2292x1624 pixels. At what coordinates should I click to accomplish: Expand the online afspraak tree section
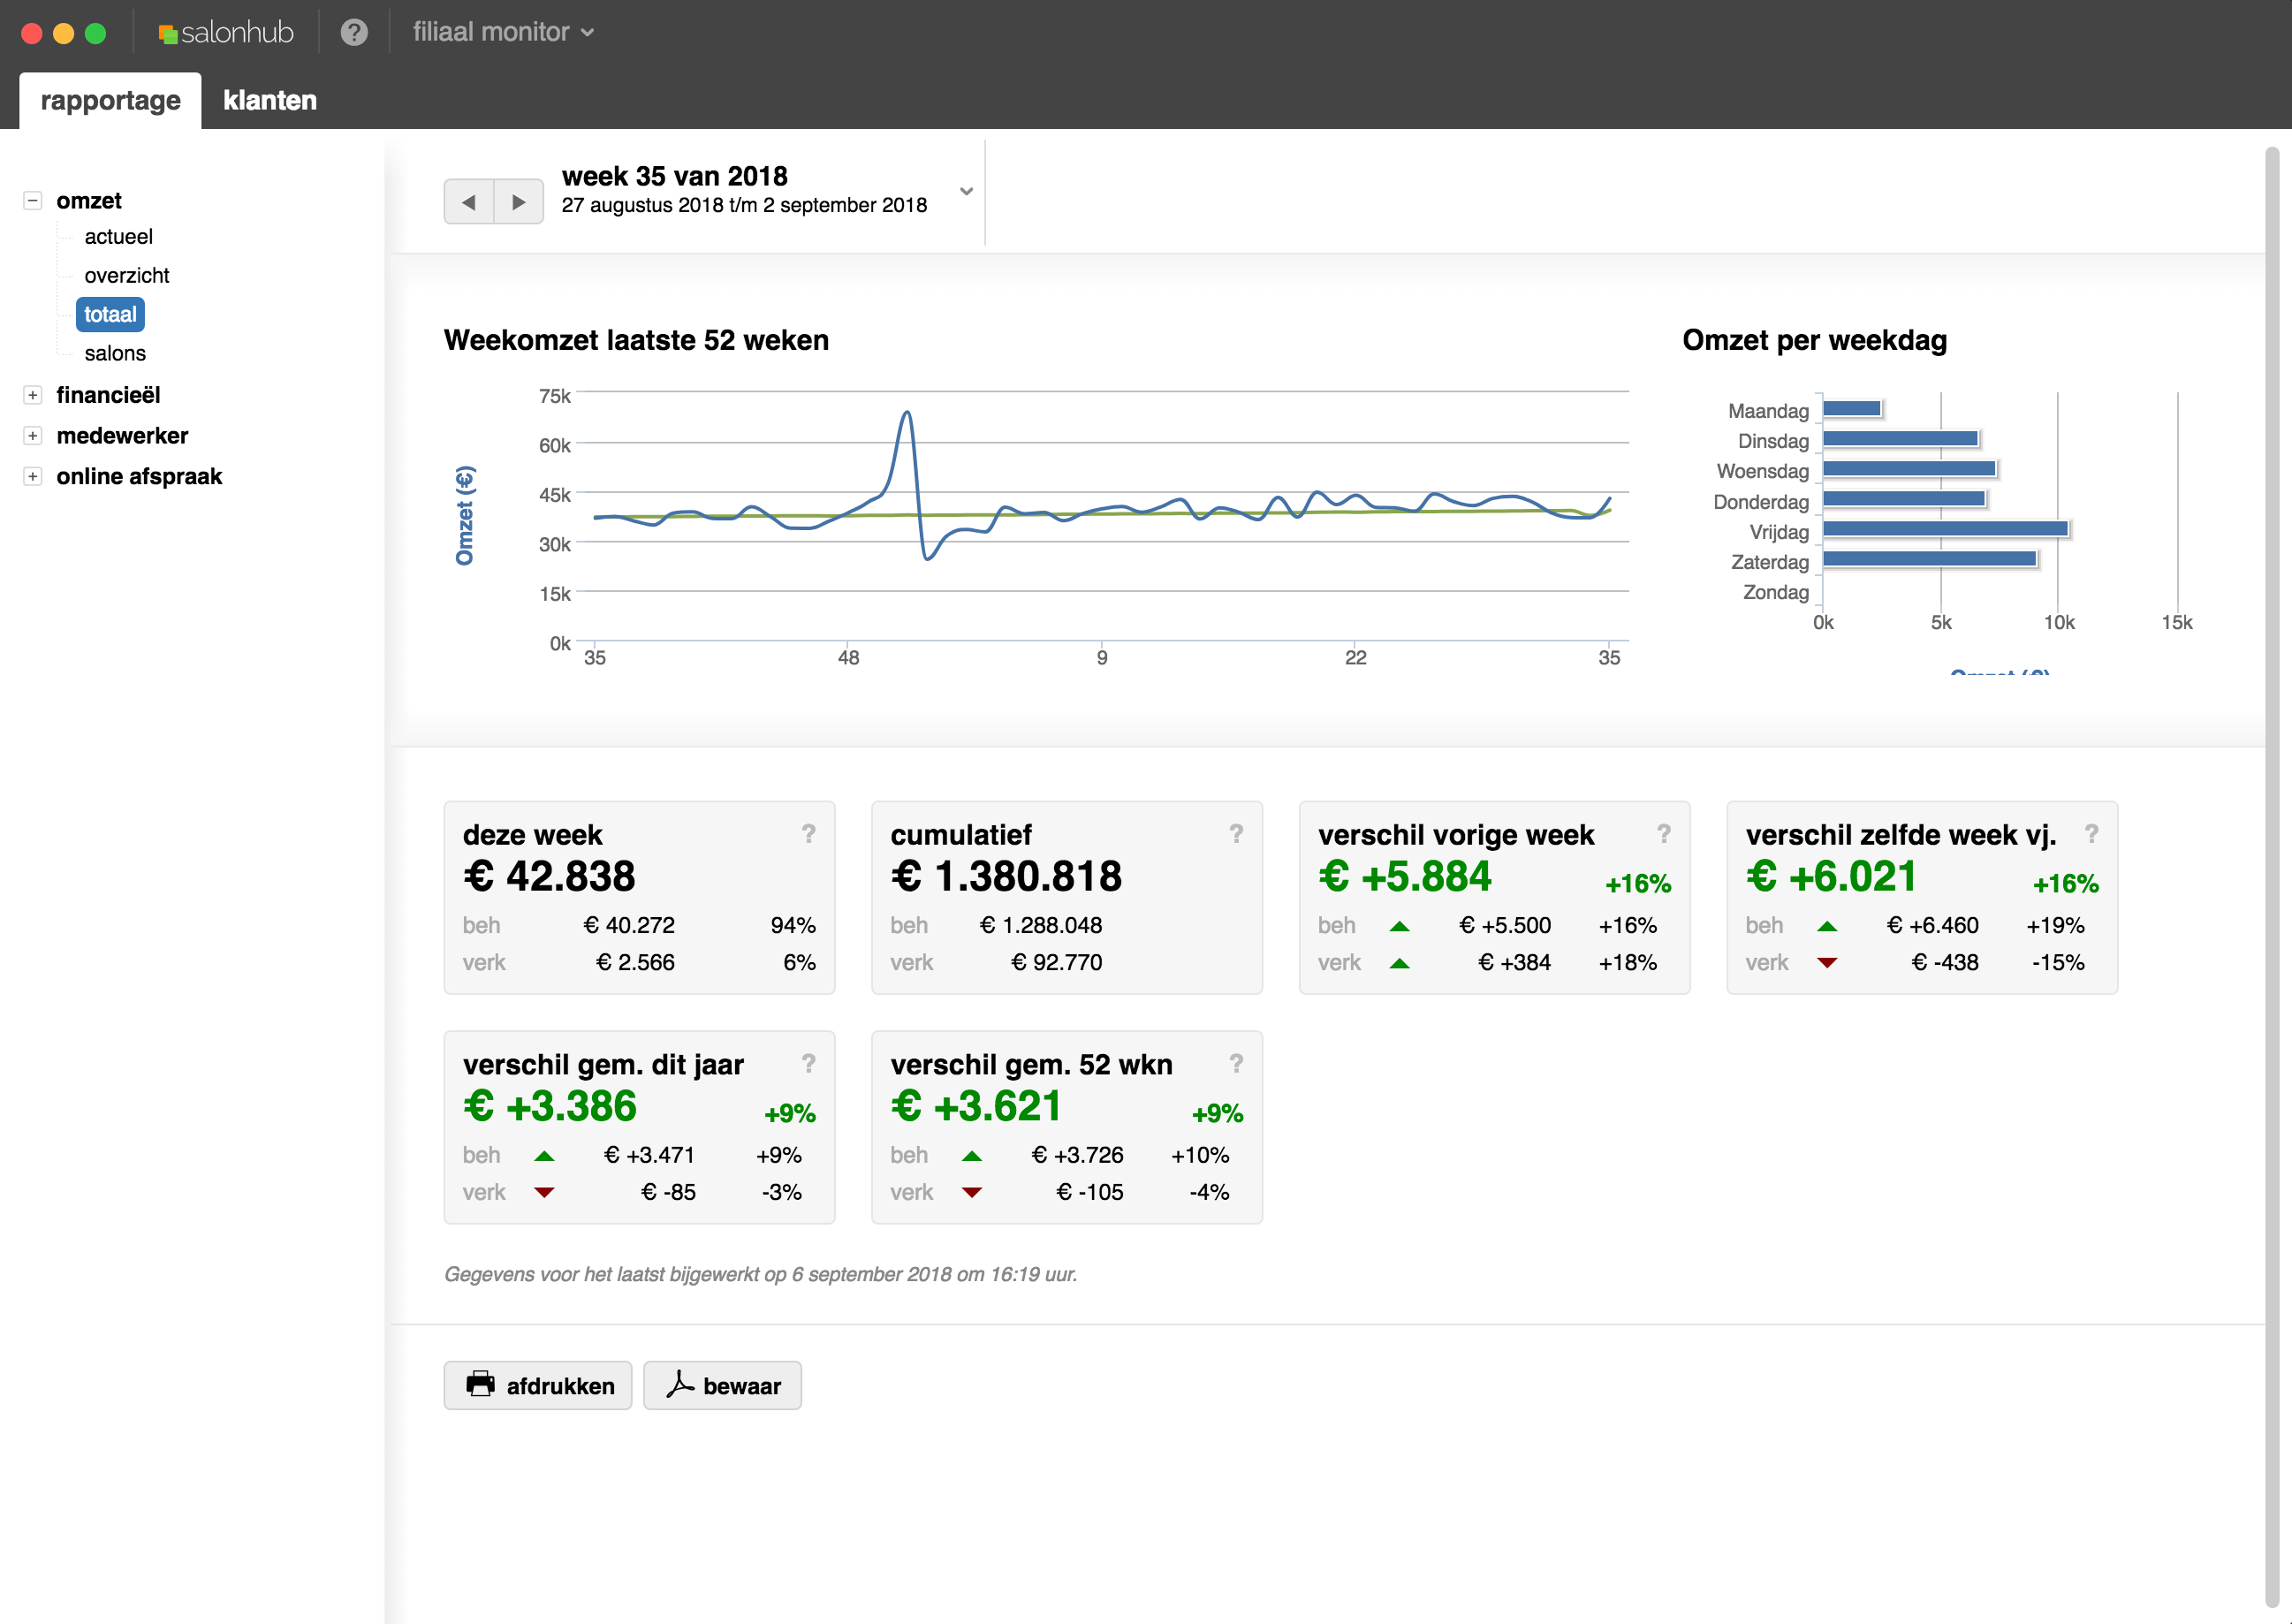33,476
